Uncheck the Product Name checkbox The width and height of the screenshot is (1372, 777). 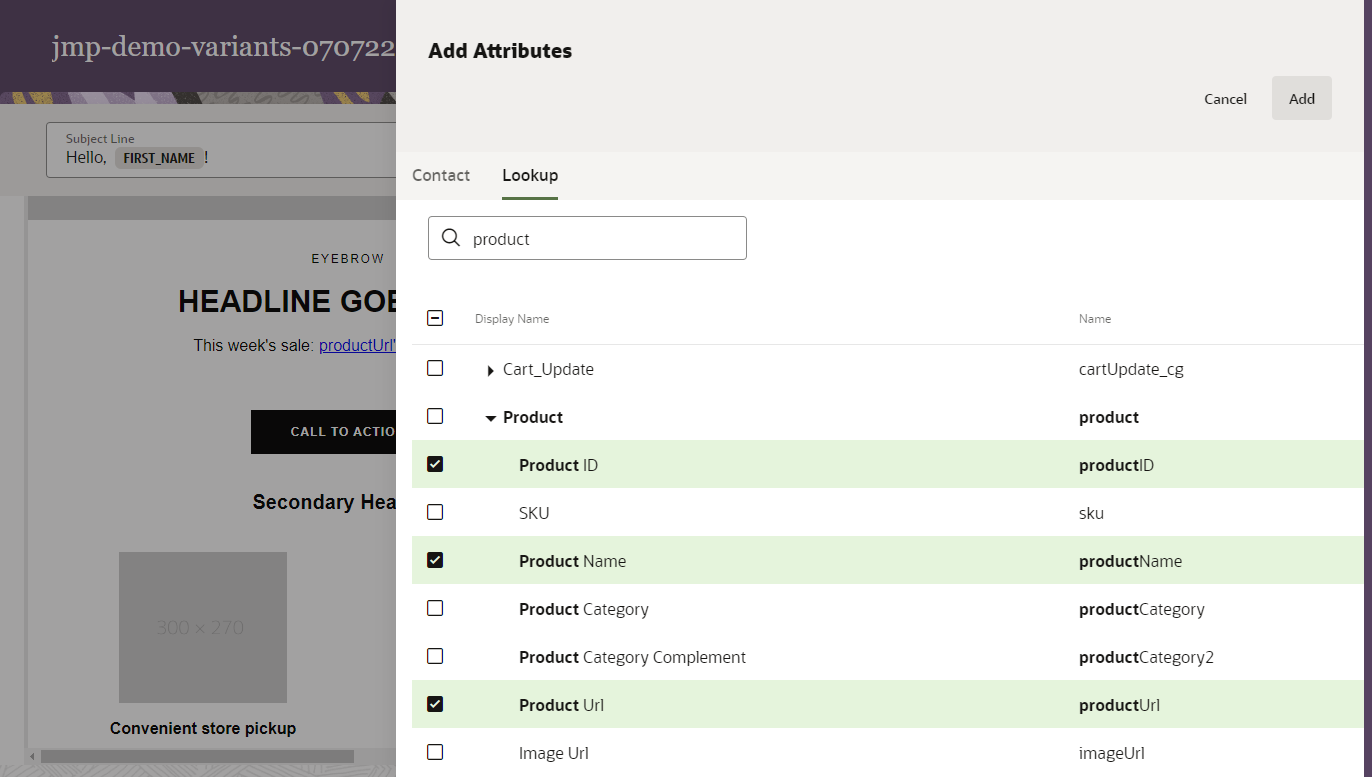coord(435,560)
